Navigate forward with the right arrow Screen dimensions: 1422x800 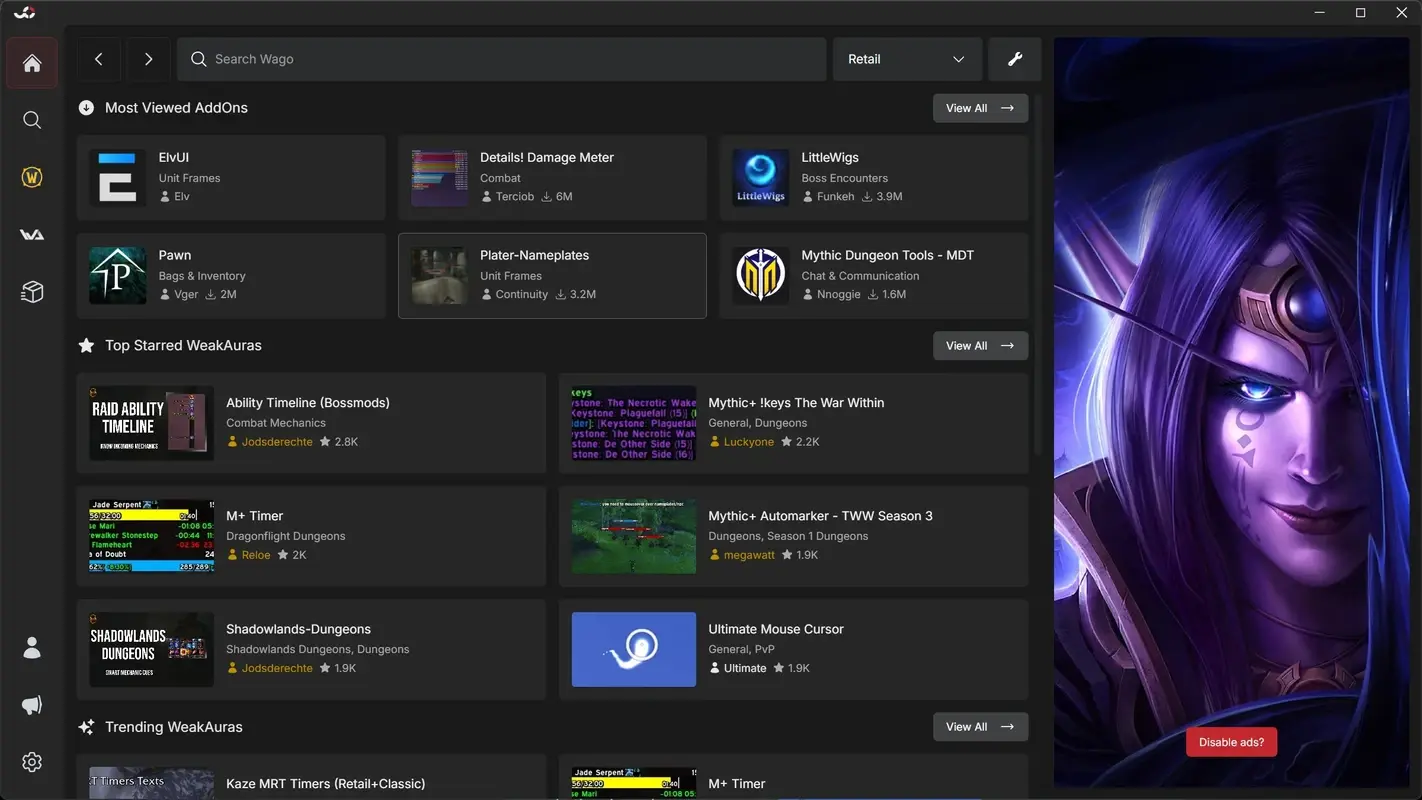[x=148, y=59]
